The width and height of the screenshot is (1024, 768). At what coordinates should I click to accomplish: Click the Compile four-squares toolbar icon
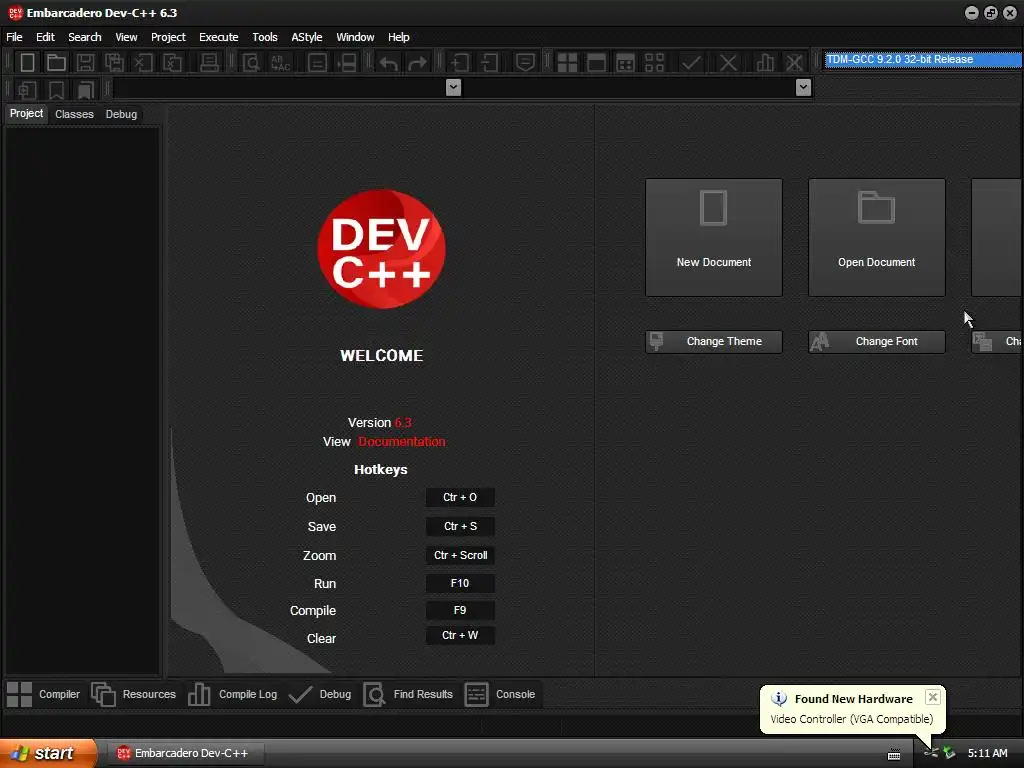click(x=568, y=63)
